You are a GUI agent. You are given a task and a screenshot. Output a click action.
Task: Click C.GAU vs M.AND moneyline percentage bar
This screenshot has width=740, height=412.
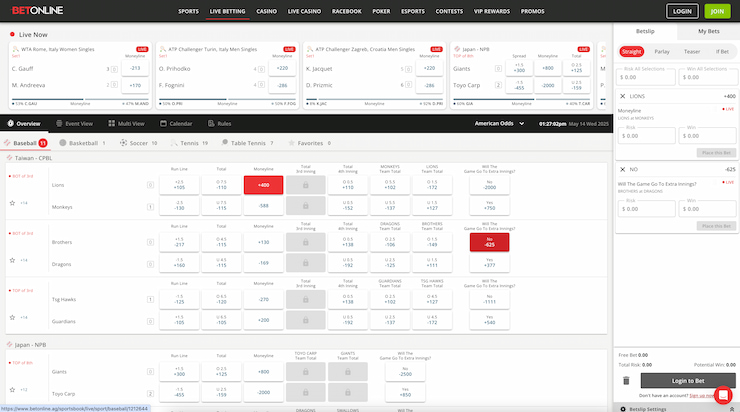pos(80,101)
